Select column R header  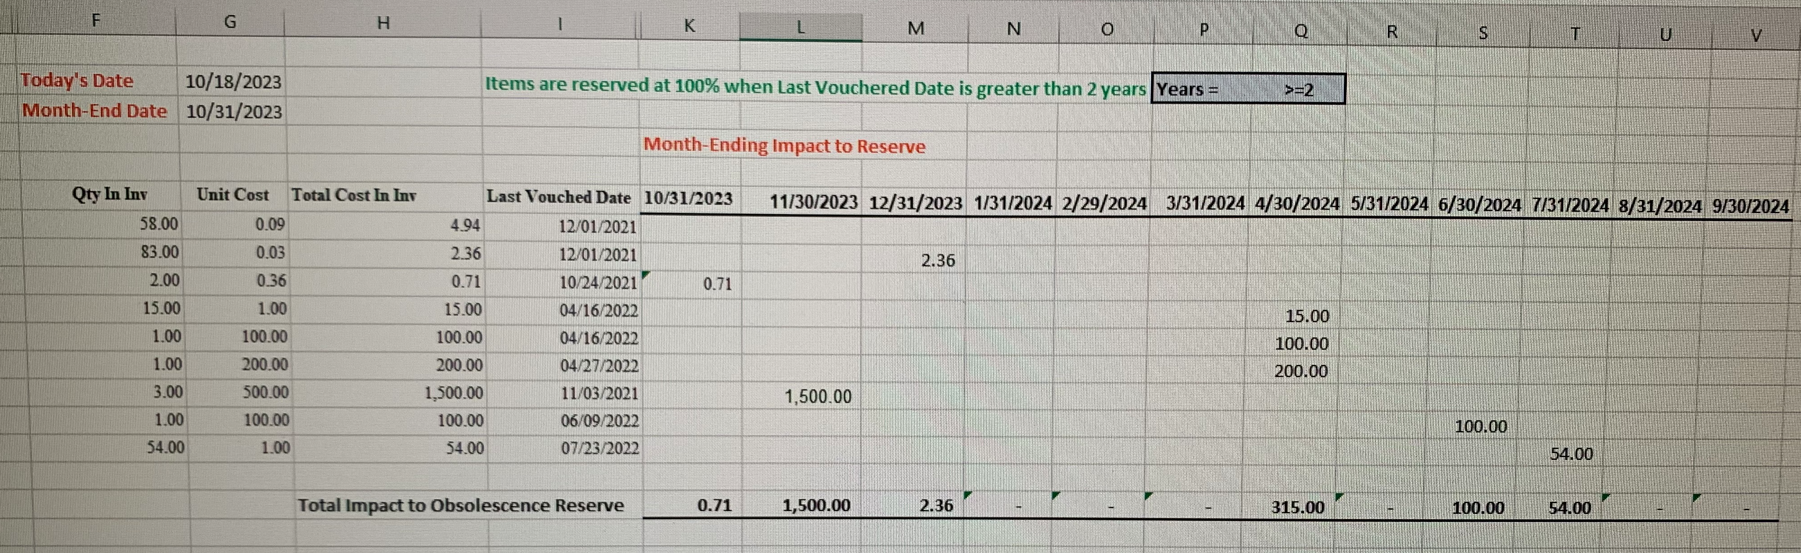tap(1392, 32)
